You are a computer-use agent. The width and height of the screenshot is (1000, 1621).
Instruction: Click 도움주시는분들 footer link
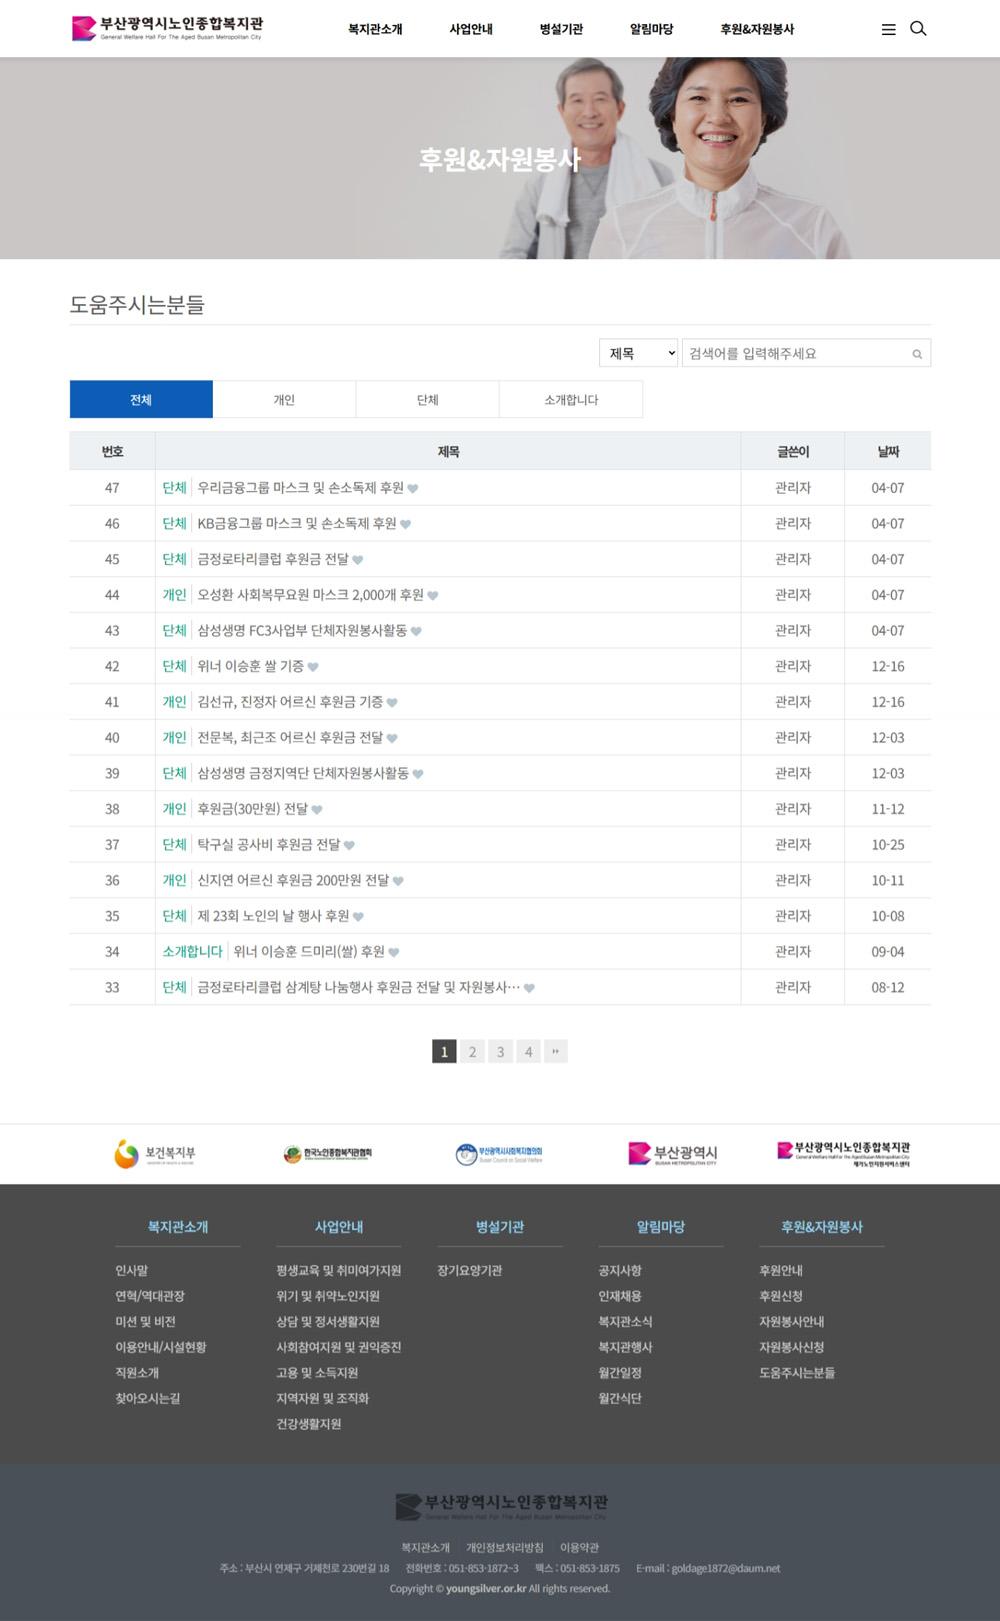point(797,1373)
